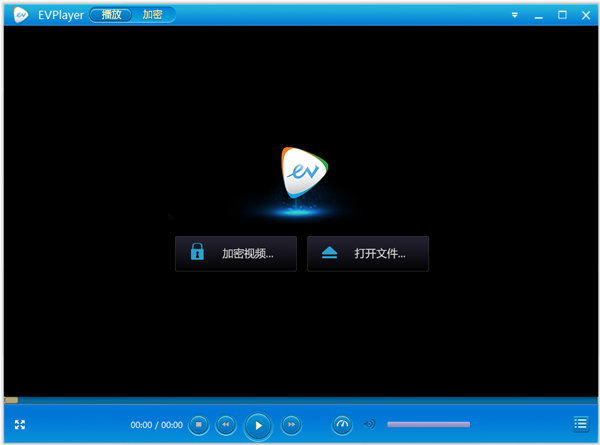This screenshot has width=600, height=445.
Task: Adjust the volume slider
Action: pyautogui.click(x=428, y=424)
